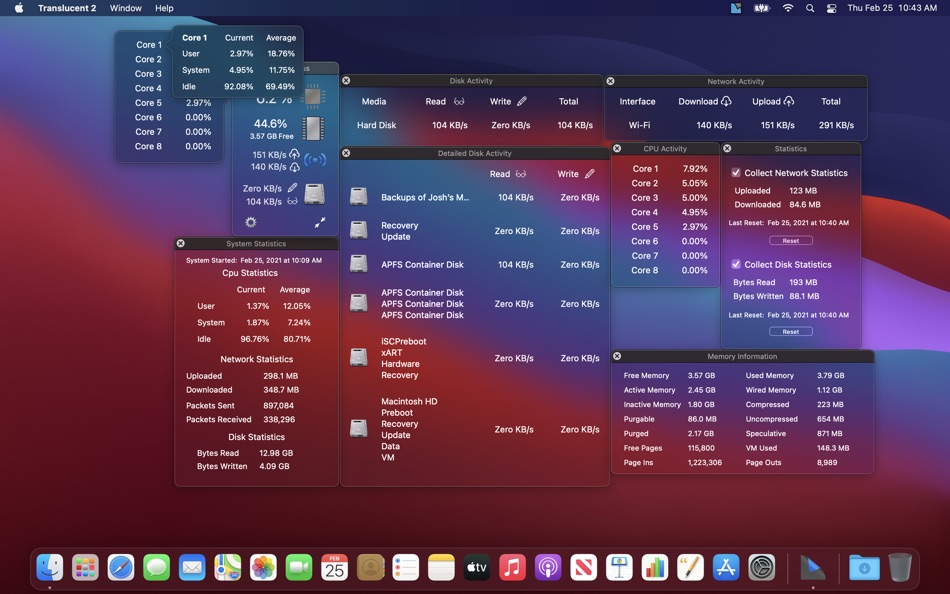Image resolution: width=950 pixels, height=594 pixels.
Task: Click the pencil icon in Disk Activity Write header
Action: pos(522,101)
